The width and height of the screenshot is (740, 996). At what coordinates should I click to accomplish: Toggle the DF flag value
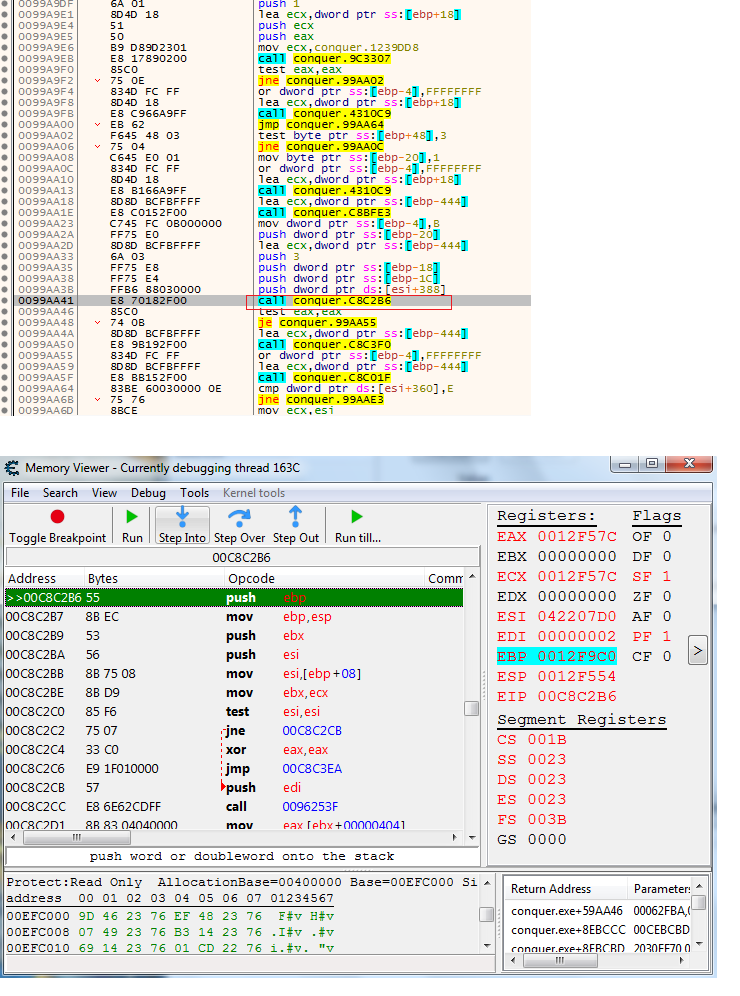(x=667, y=556)
